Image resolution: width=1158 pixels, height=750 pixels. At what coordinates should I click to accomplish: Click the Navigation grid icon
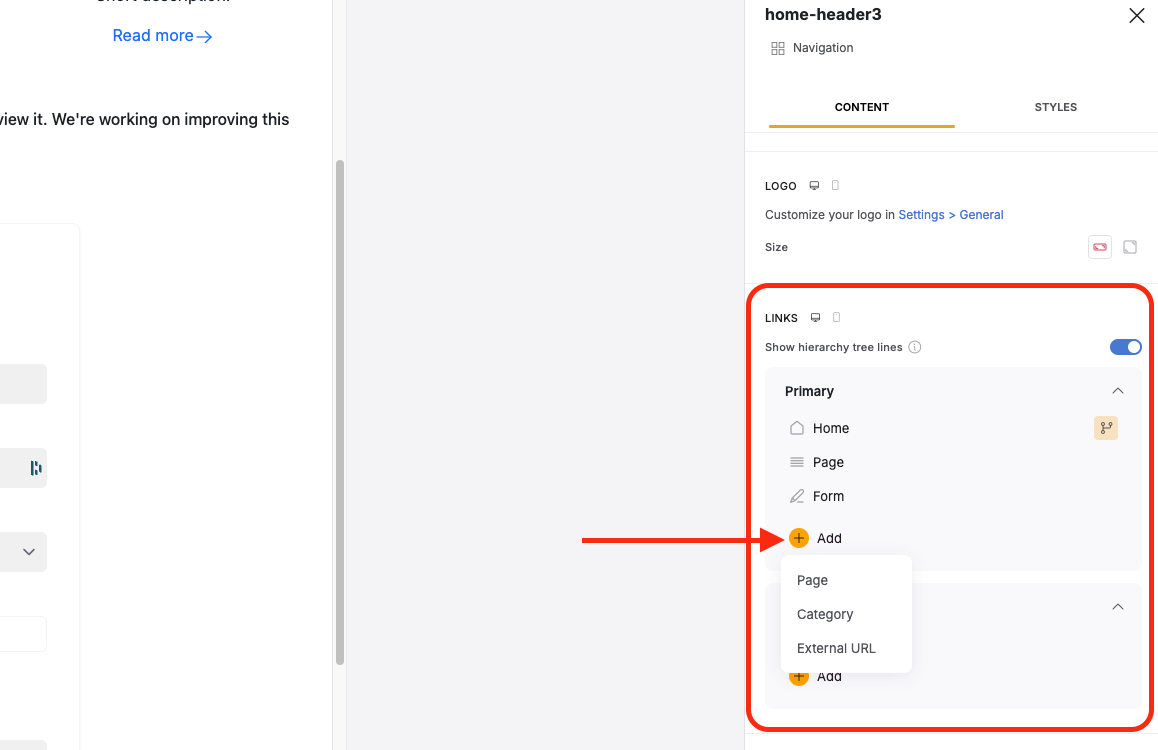click(778, 48)
